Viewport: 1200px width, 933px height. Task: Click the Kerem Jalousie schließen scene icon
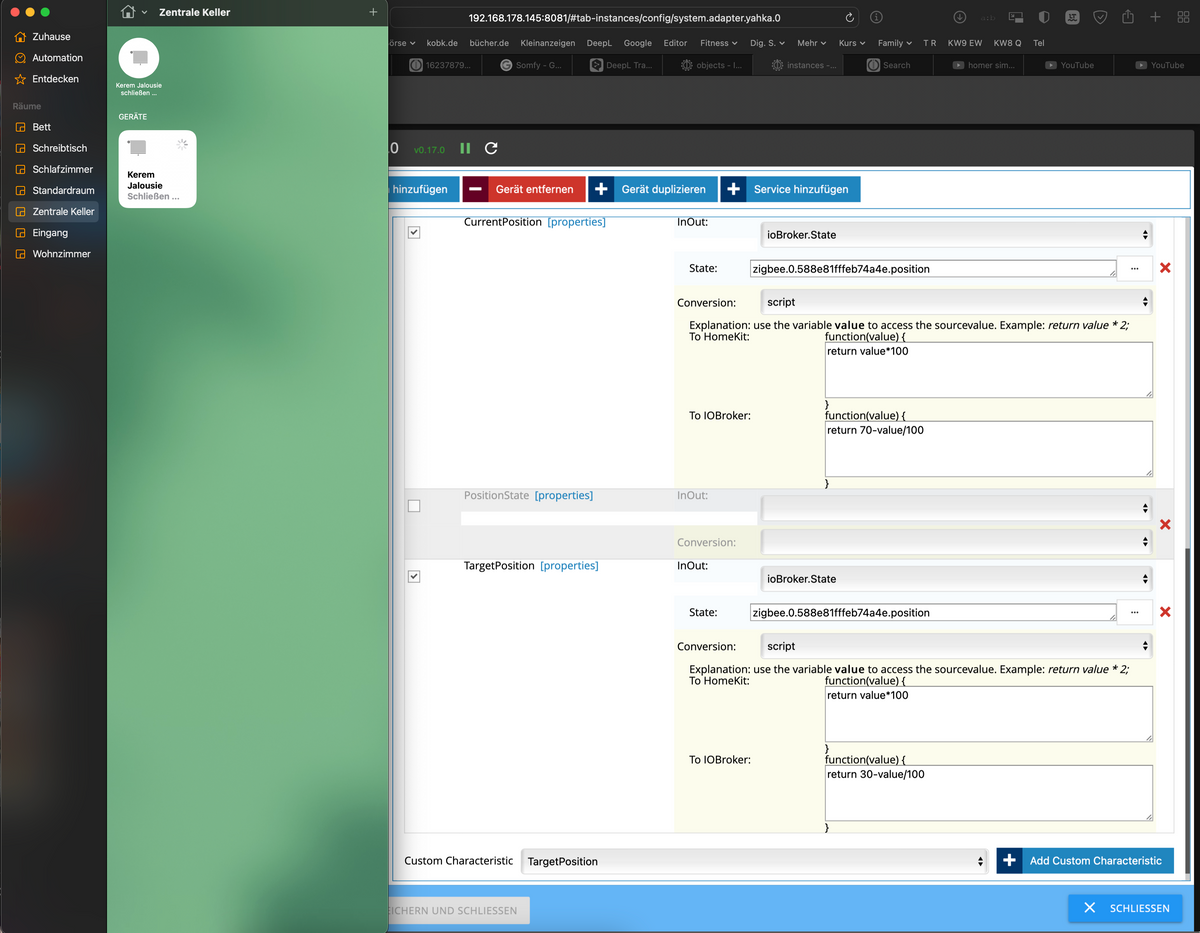pyautogui.click(x=139, y=58)
